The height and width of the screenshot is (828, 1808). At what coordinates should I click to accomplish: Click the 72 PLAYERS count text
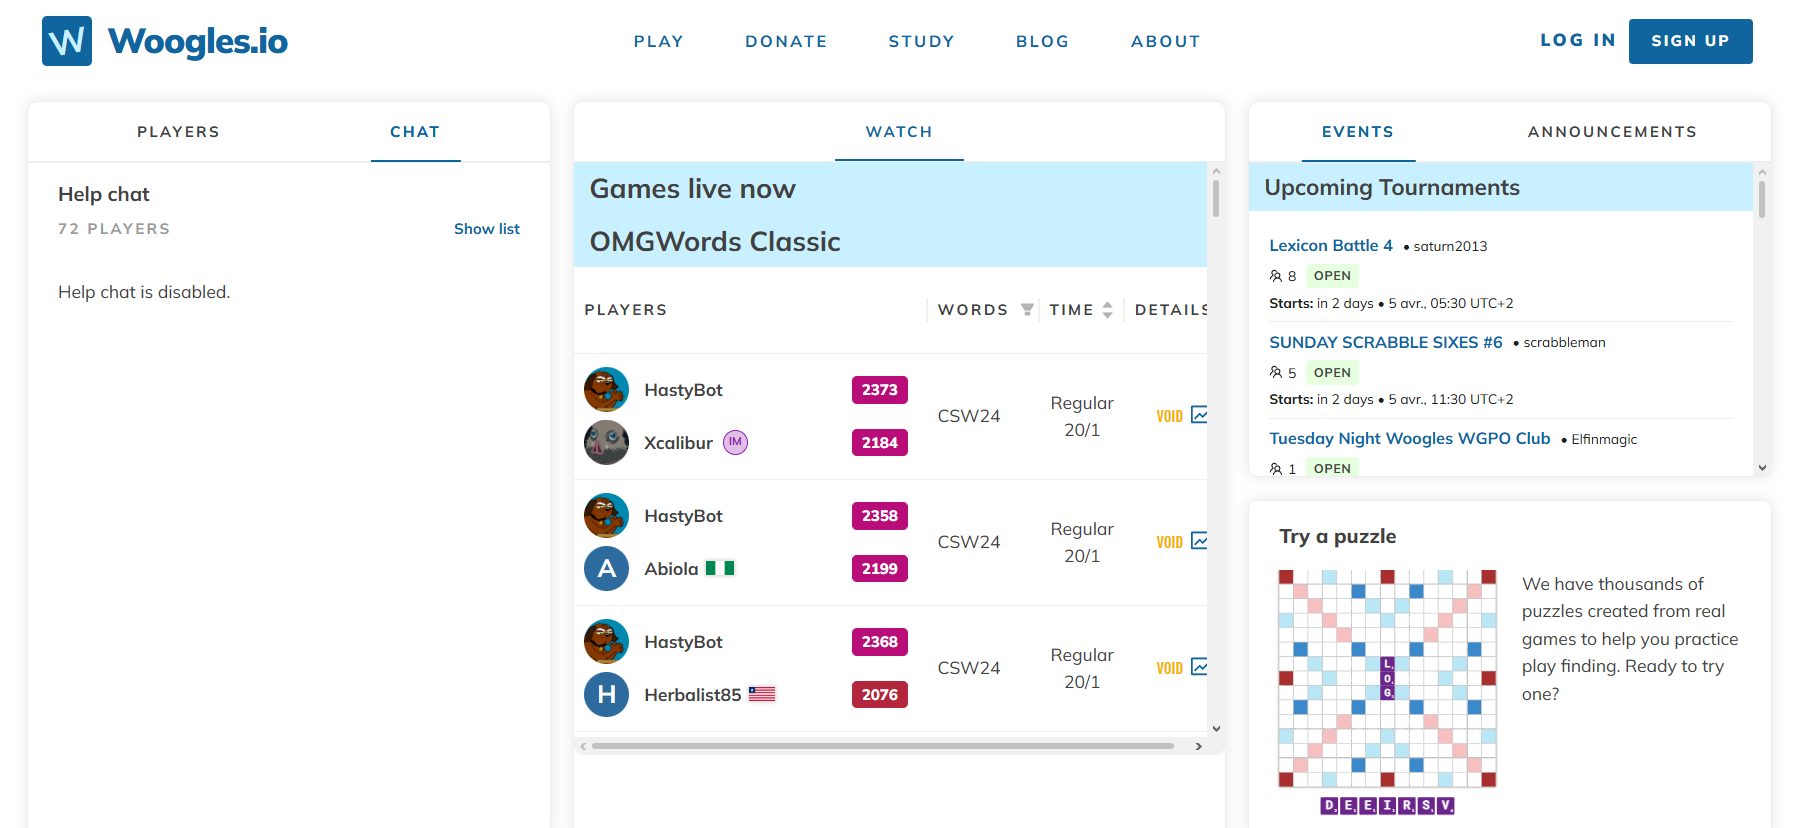point(114,229)
